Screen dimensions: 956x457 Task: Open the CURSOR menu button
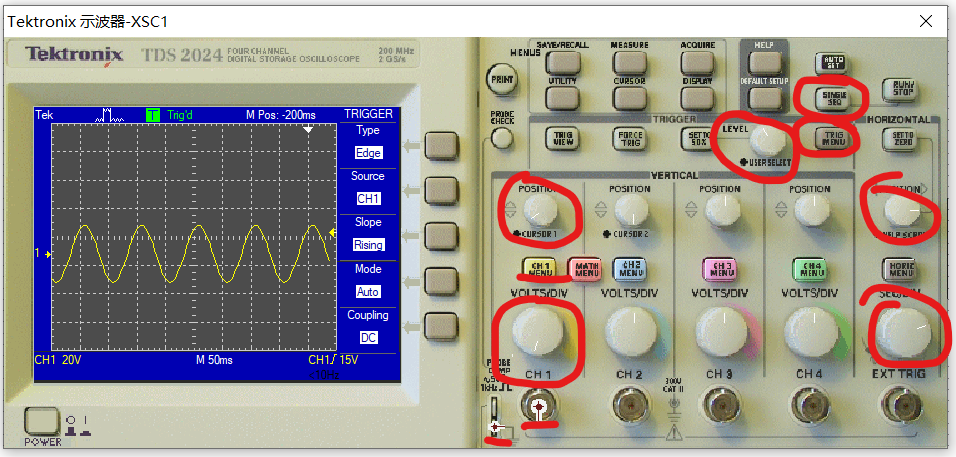click(629, 97)
